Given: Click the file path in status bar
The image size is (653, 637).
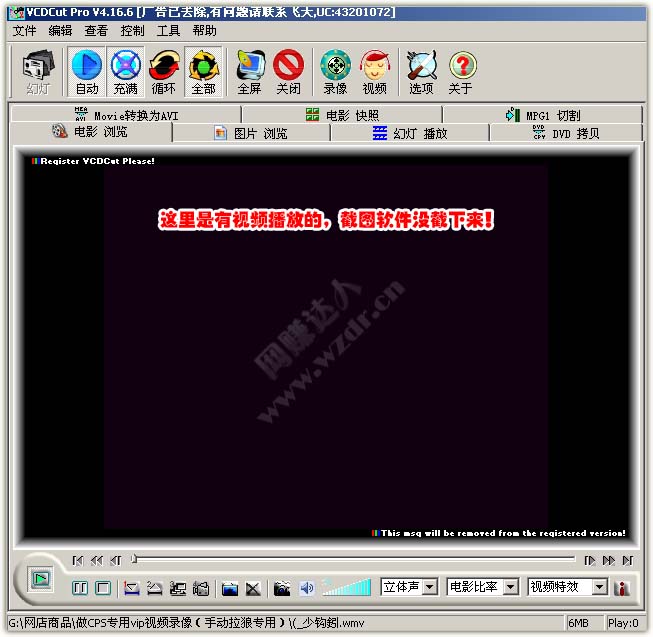Looking at the screenshot, I should 186,623.
